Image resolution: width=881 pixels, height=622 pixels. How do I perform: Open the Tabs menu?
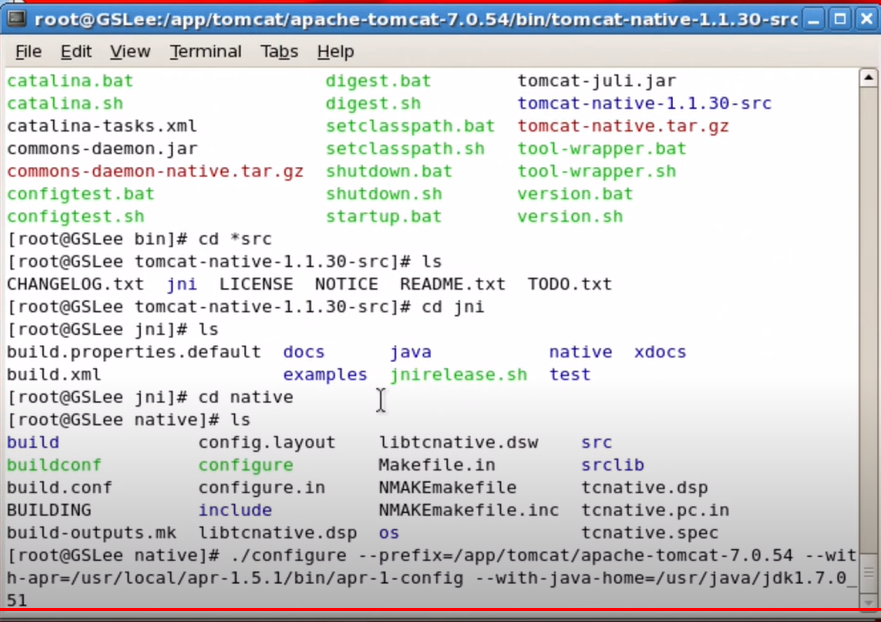click(279, 52)
